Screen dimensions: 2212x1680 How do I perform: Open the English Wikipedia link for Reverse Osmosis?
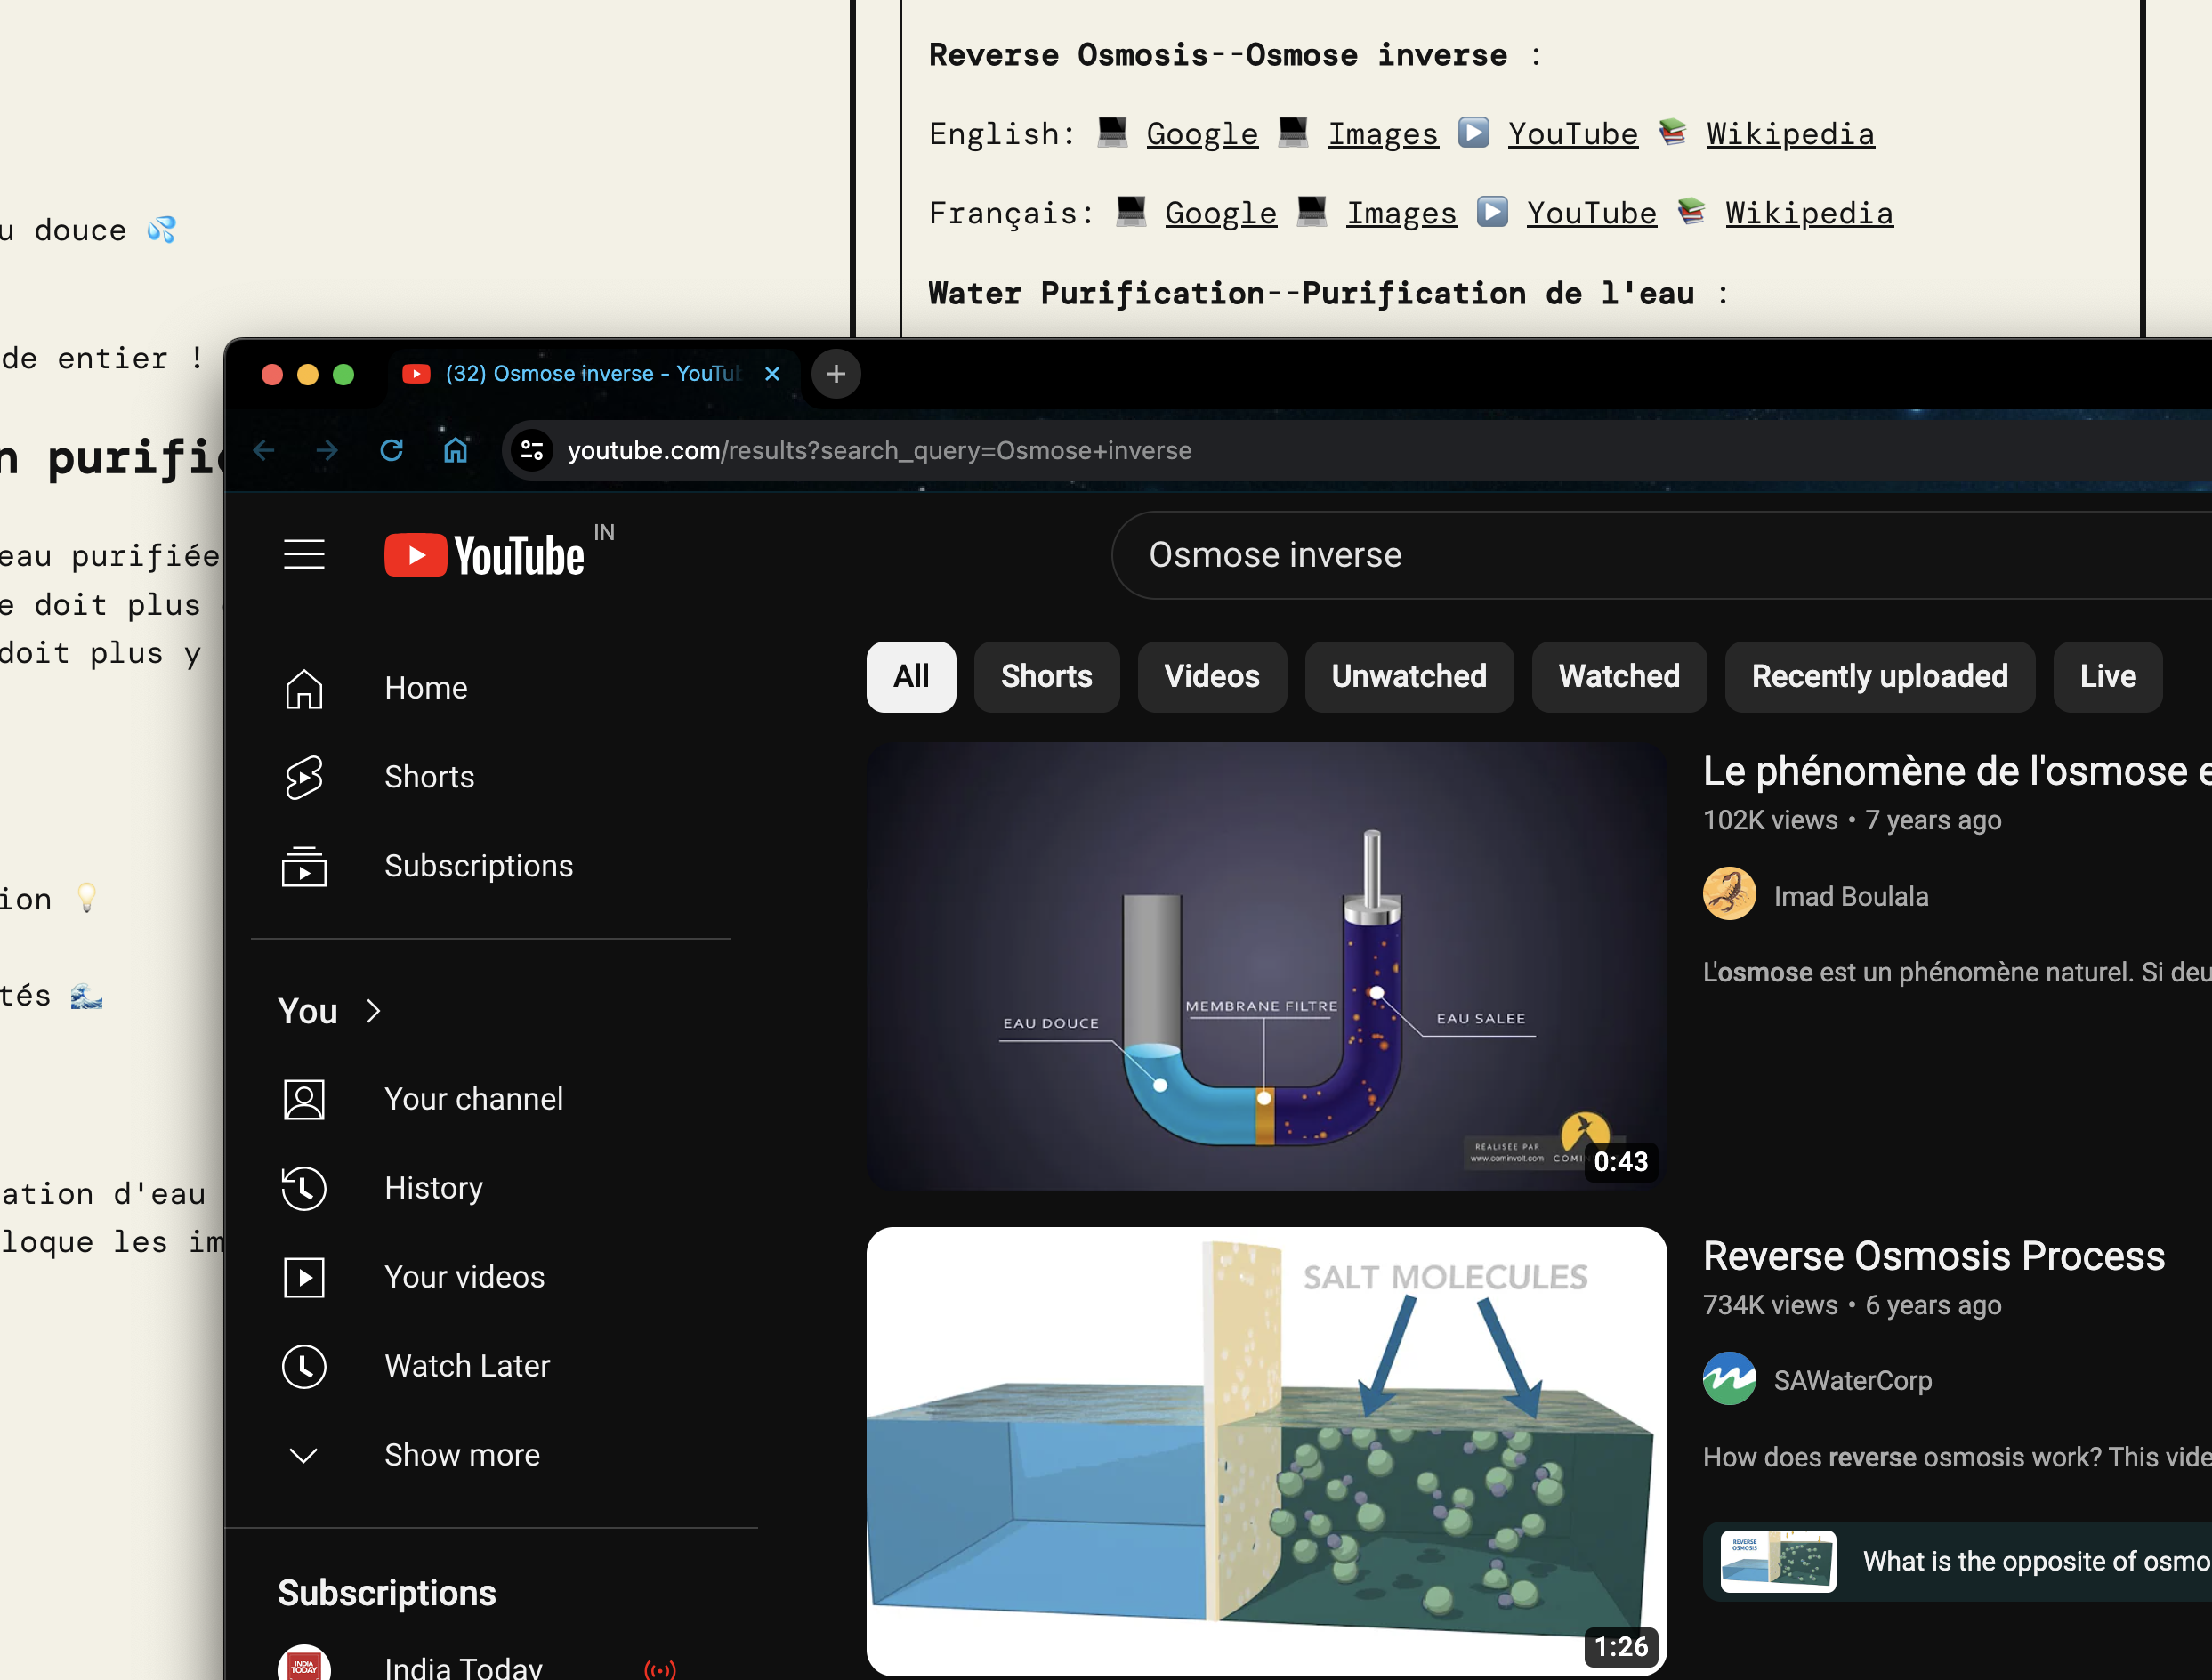(1790, 134)
